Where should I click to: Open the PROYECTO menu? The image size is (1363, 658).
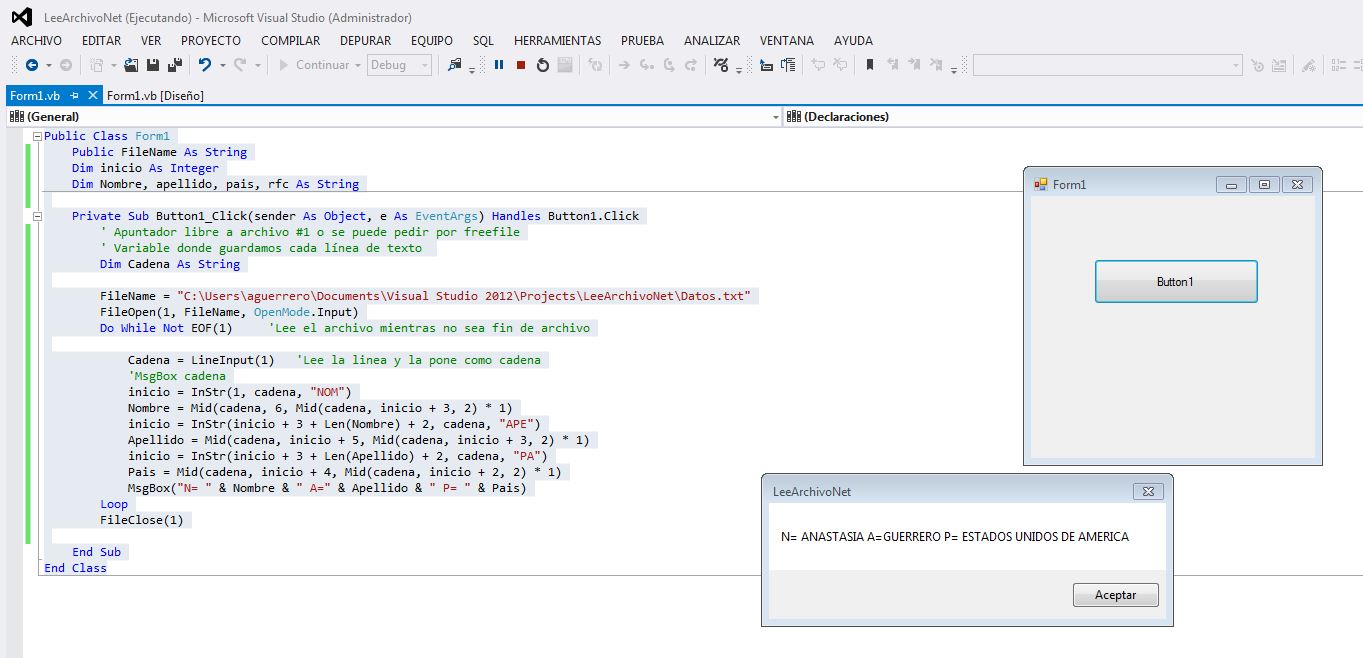pyautogui.click(x=211, y=41)
